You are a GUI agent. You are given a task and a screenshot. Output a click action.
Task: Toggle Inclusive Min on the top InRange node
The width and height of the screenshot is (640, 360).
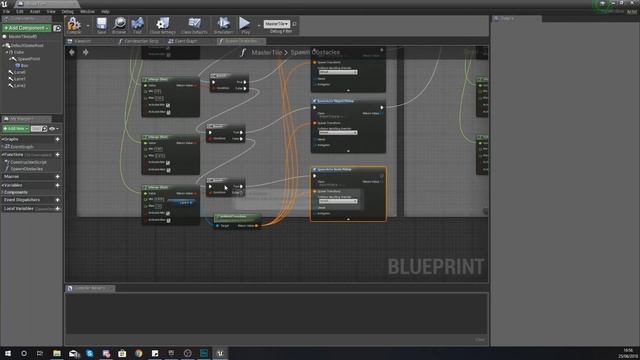[x=168, y=105]
